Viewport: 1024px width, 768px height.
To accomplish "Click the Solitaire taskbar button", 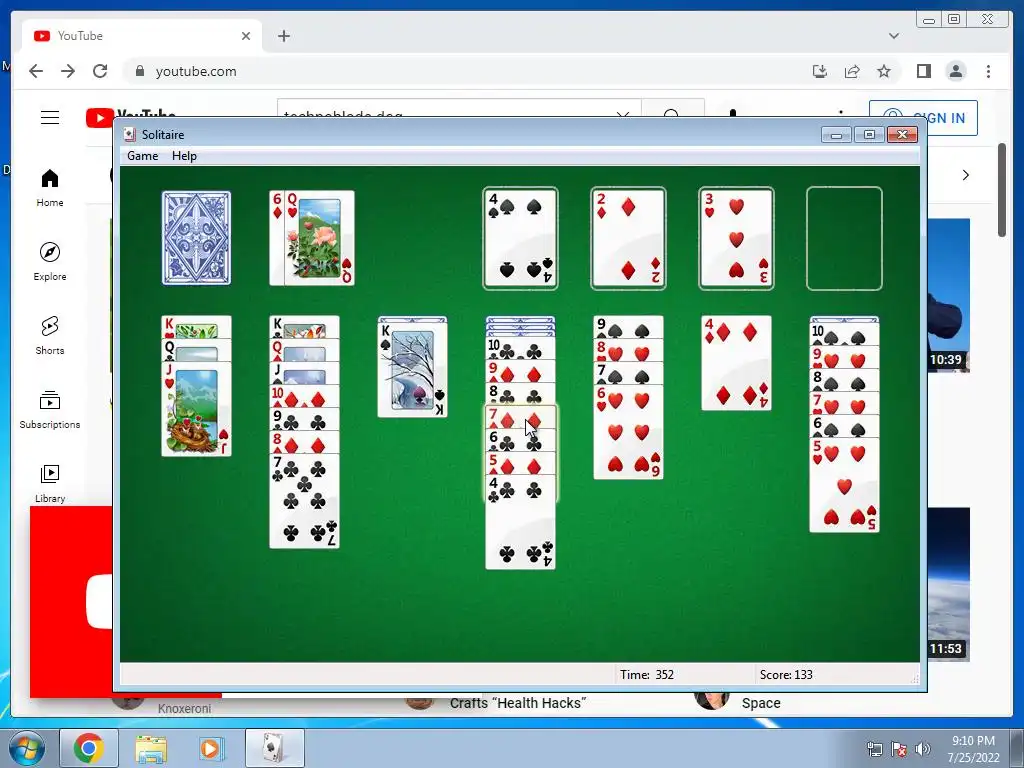I will point(274,748).
